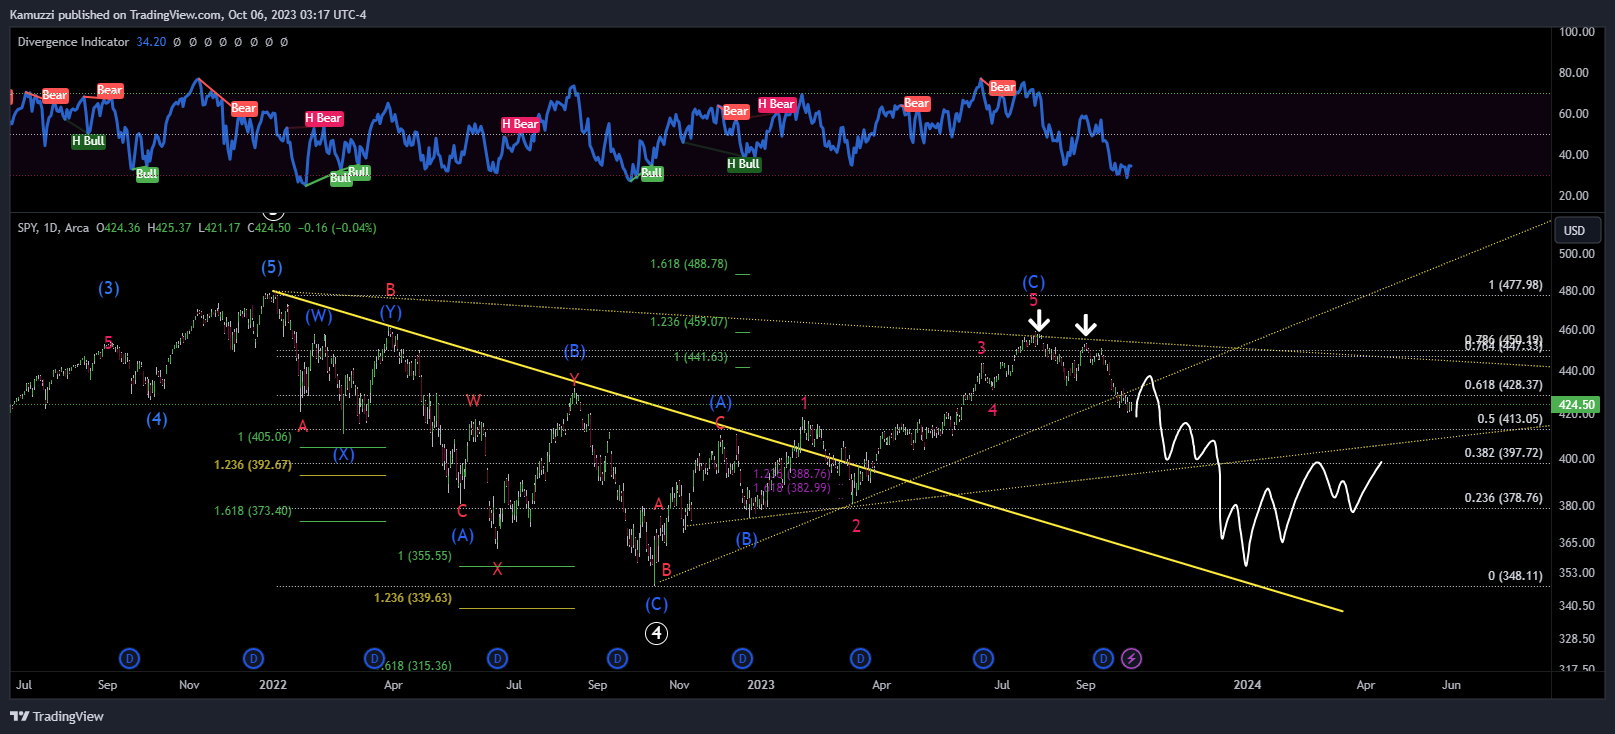Click the 1 (405.06) fib label
Screen dimensions: 1615x734
click(265, 437)
